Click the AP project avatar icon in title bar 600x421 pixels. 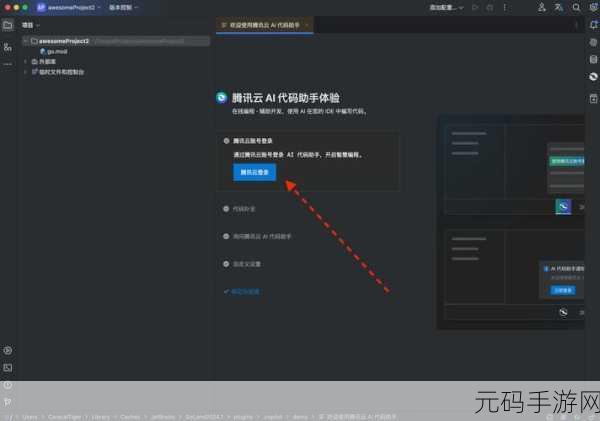click(x=41, y=7)
